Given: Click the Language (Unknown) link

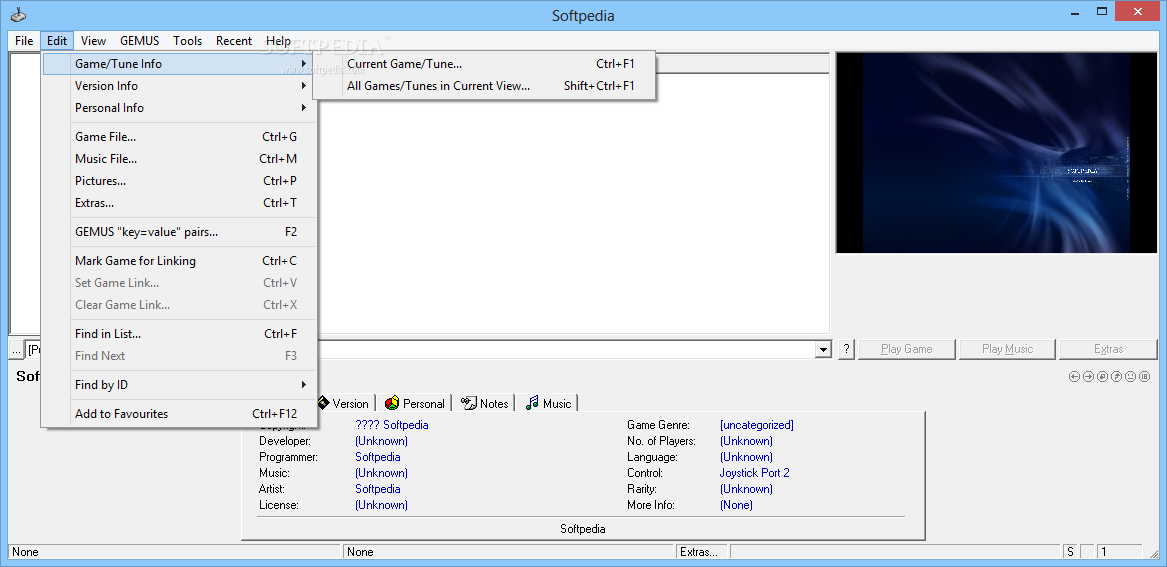Looking at the screenshot, I should [x=746, y=457].
